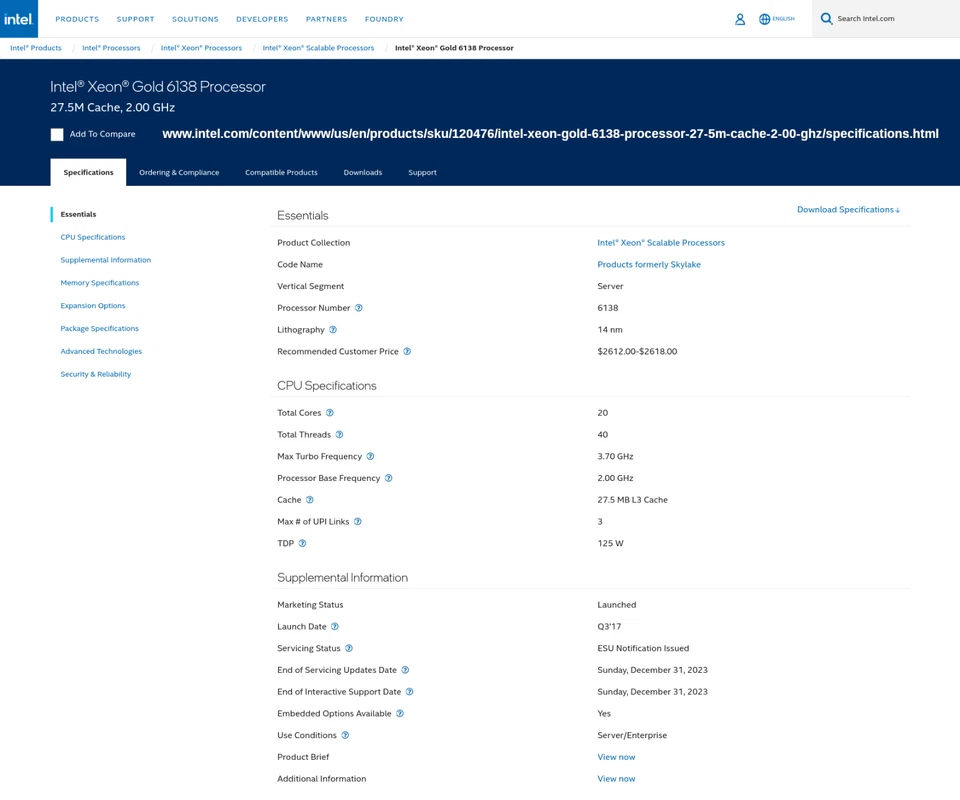Click the Server/Enterprise use conditions value
960x800 pixels.
click(632, 735)
